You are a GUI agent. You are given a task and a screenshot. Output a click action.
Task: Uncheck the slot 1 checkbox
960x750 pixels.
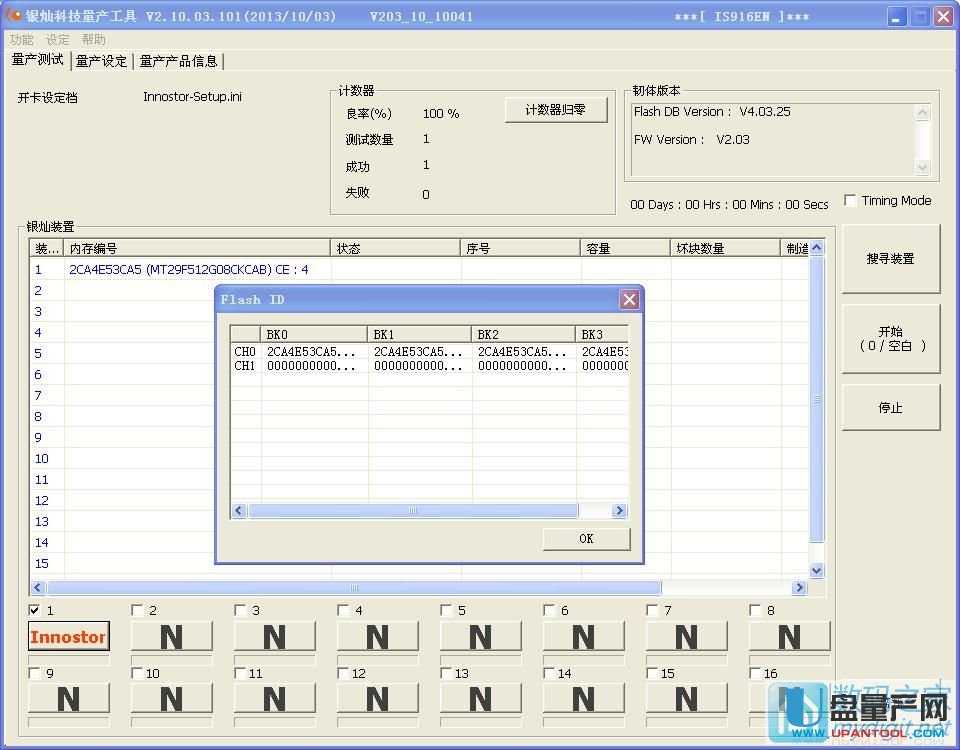click(x=35, y=610)
